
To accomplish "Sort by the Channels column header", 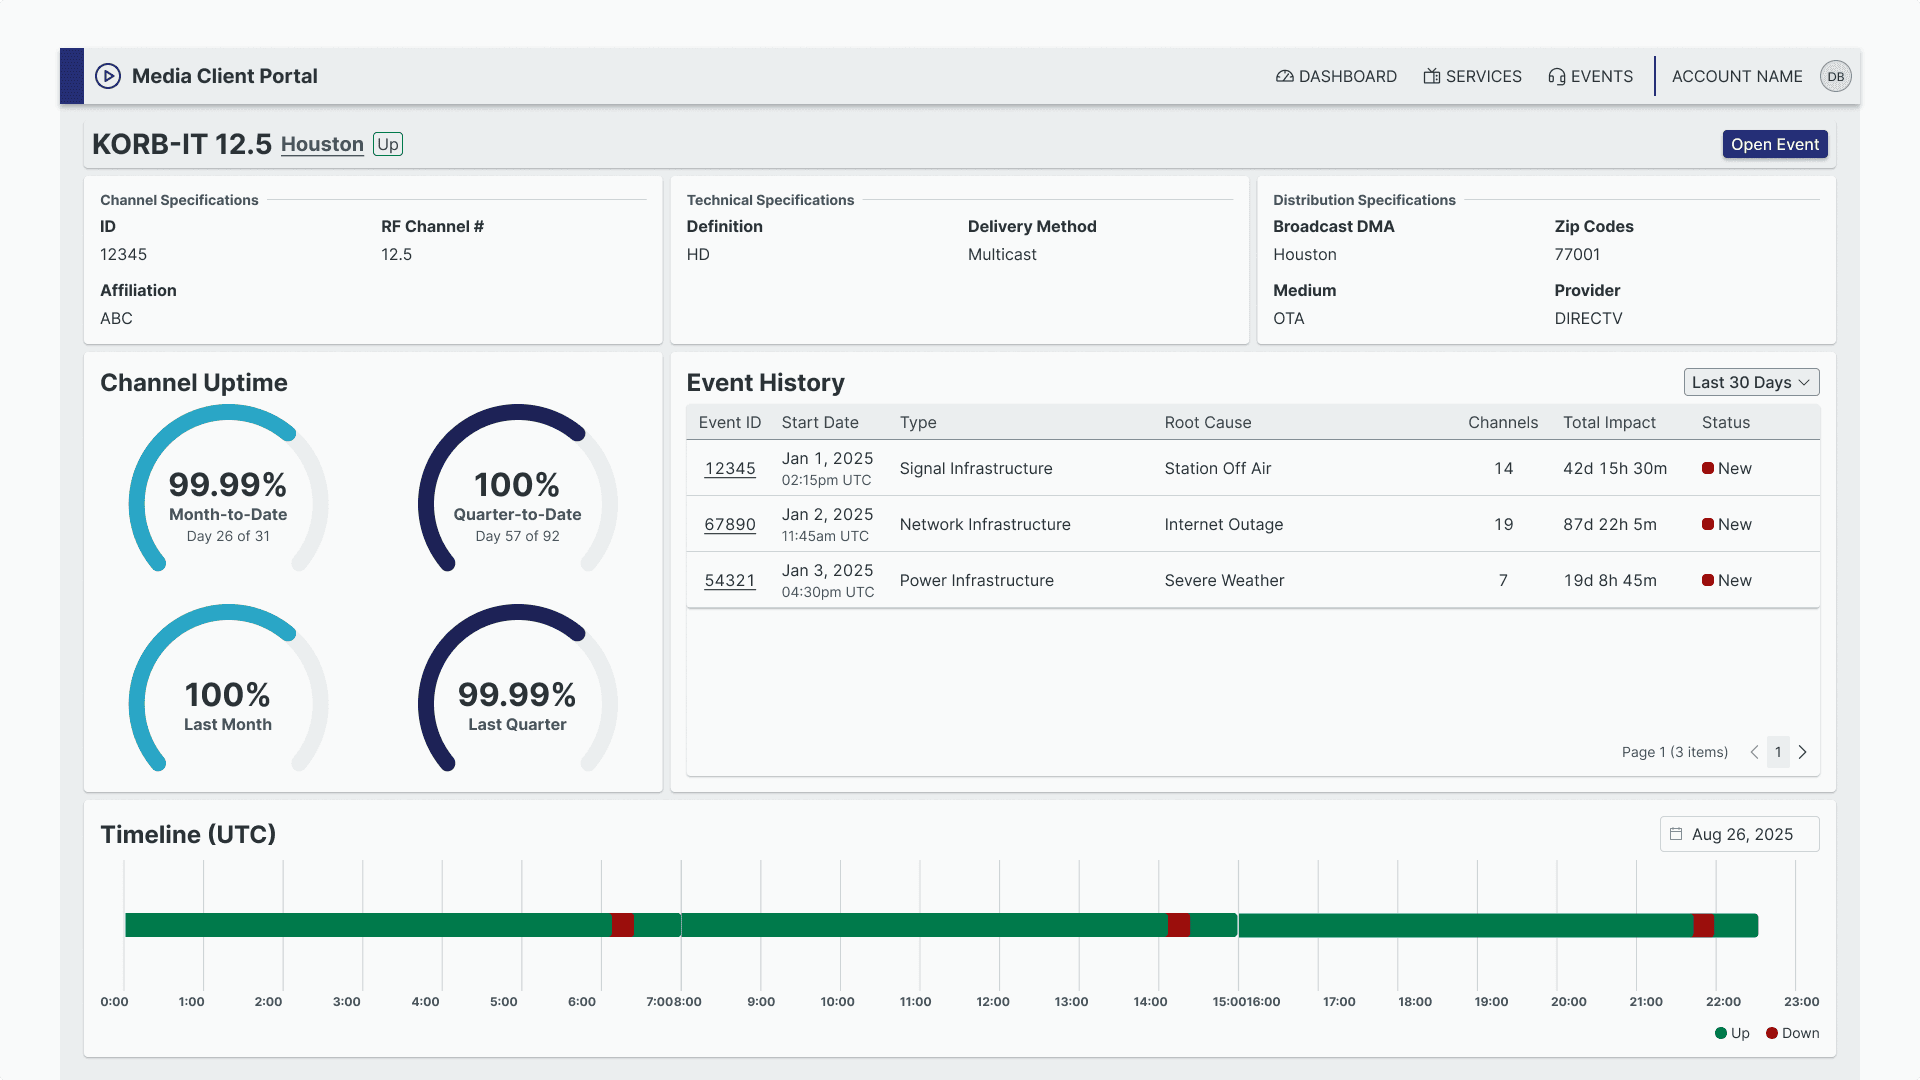I will [x=1503, y=422].
